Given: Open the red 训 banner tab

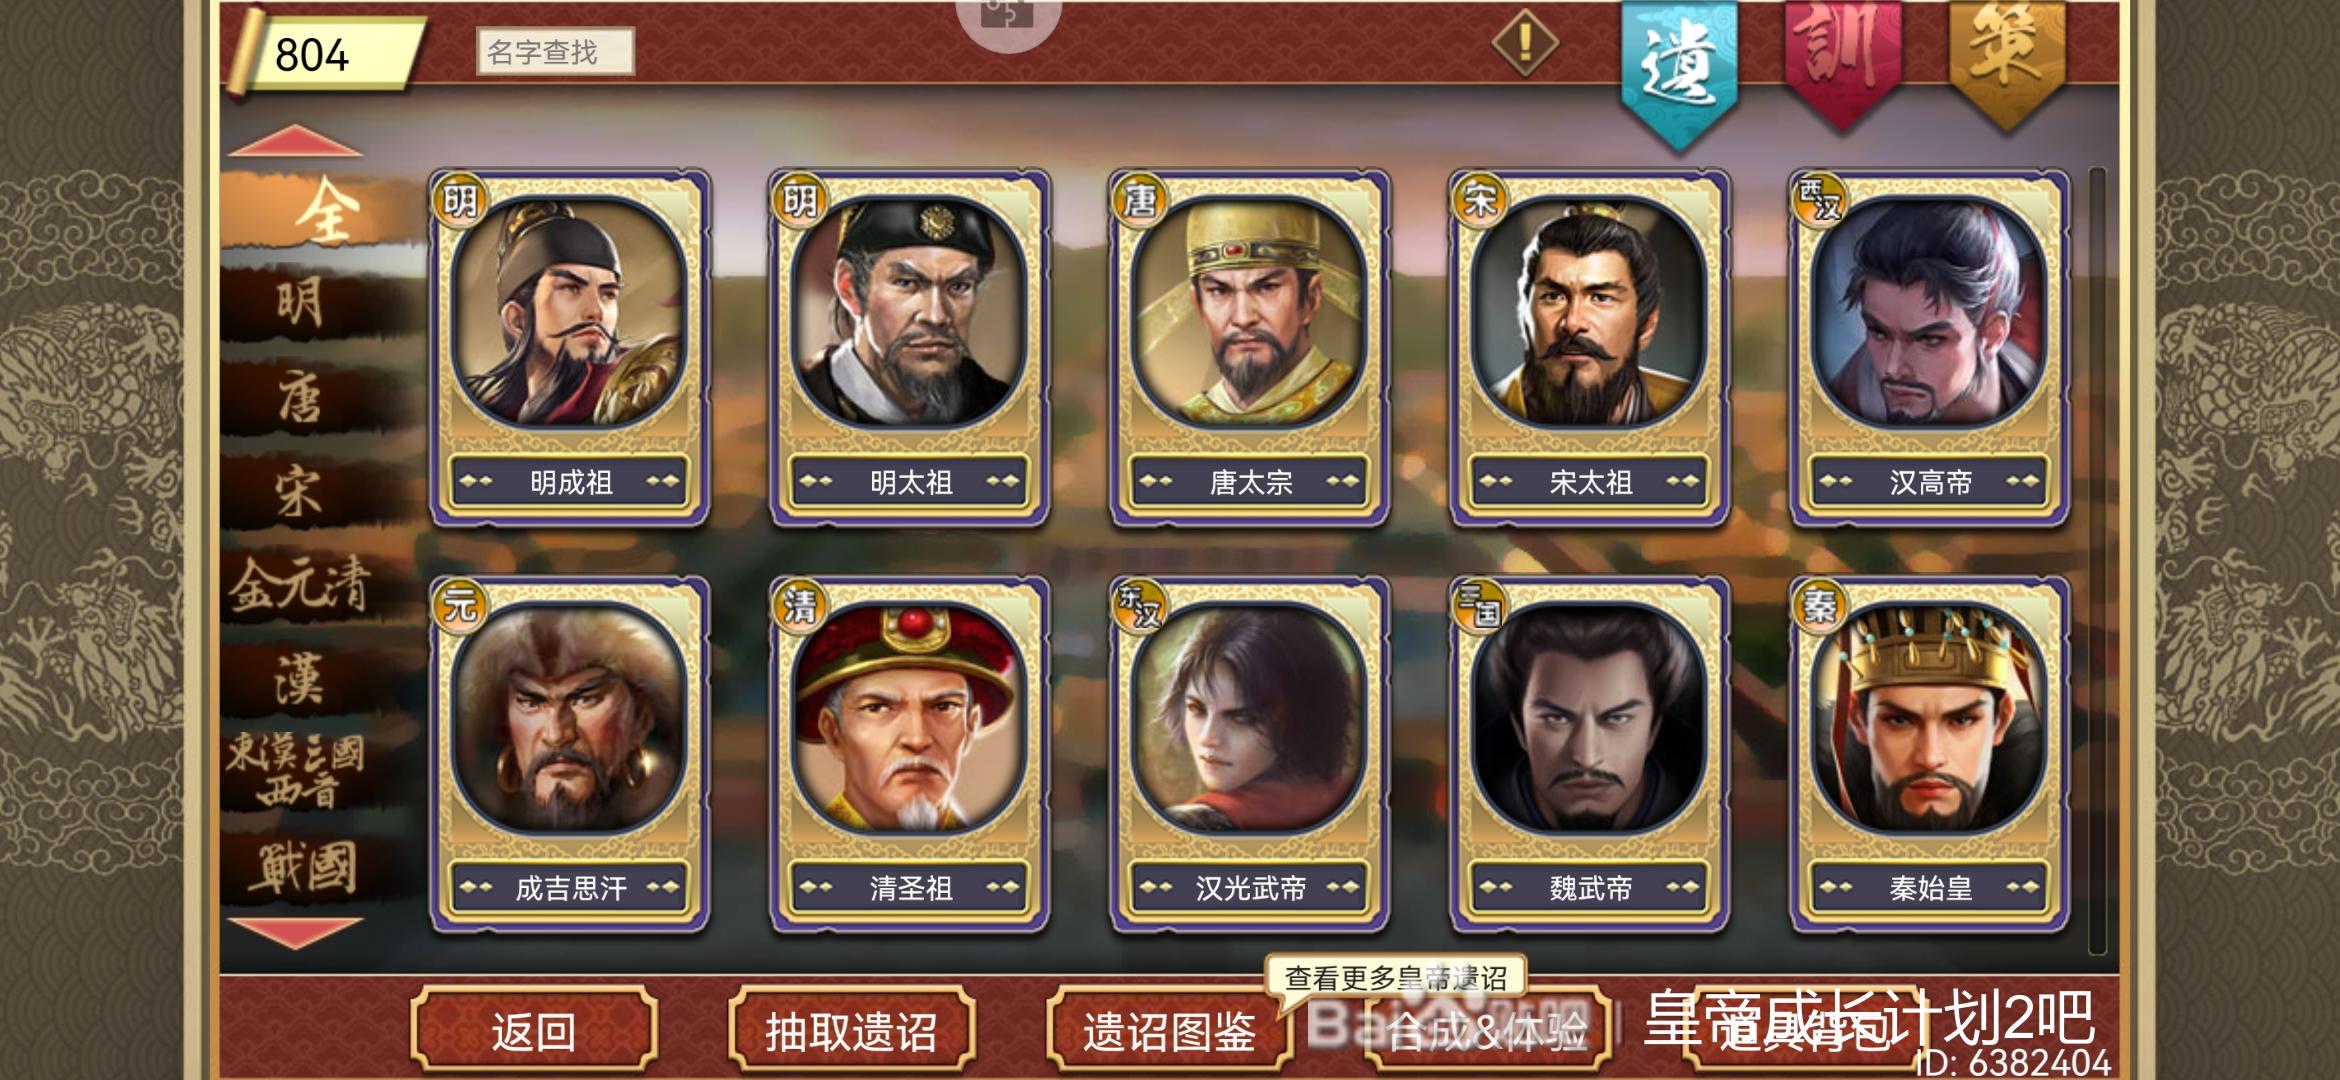Looking at the screenshot, I should [x=1843, y=62].
